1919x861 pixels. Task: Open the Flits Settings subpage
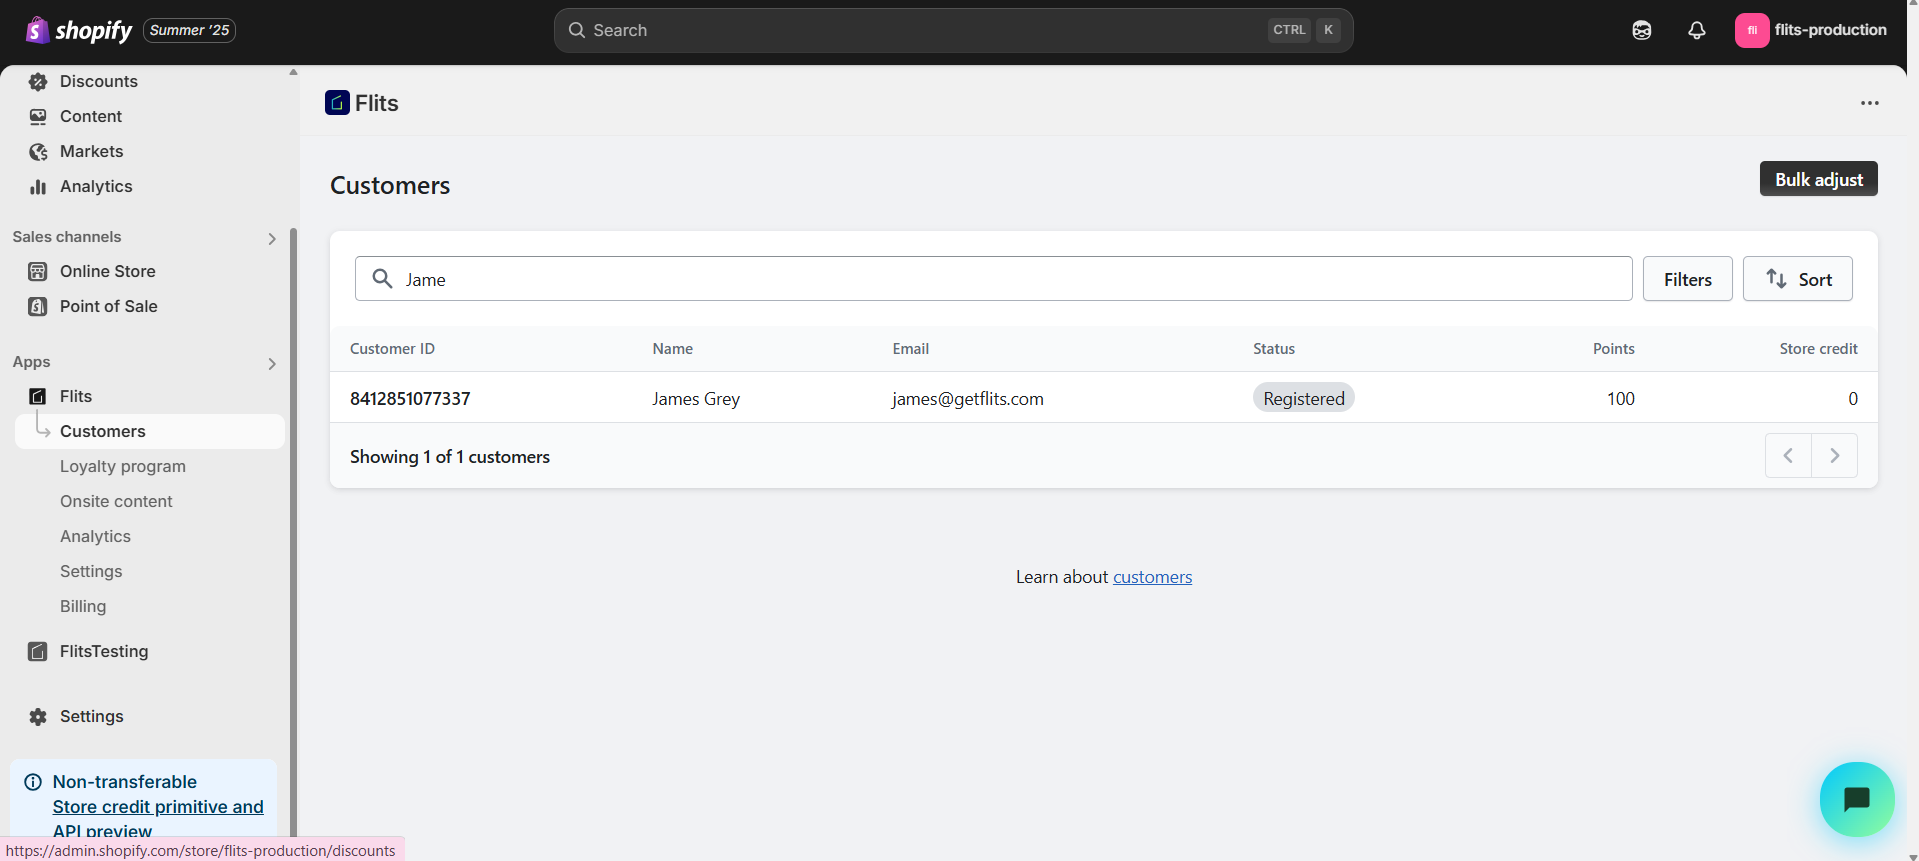coord(91,571)
